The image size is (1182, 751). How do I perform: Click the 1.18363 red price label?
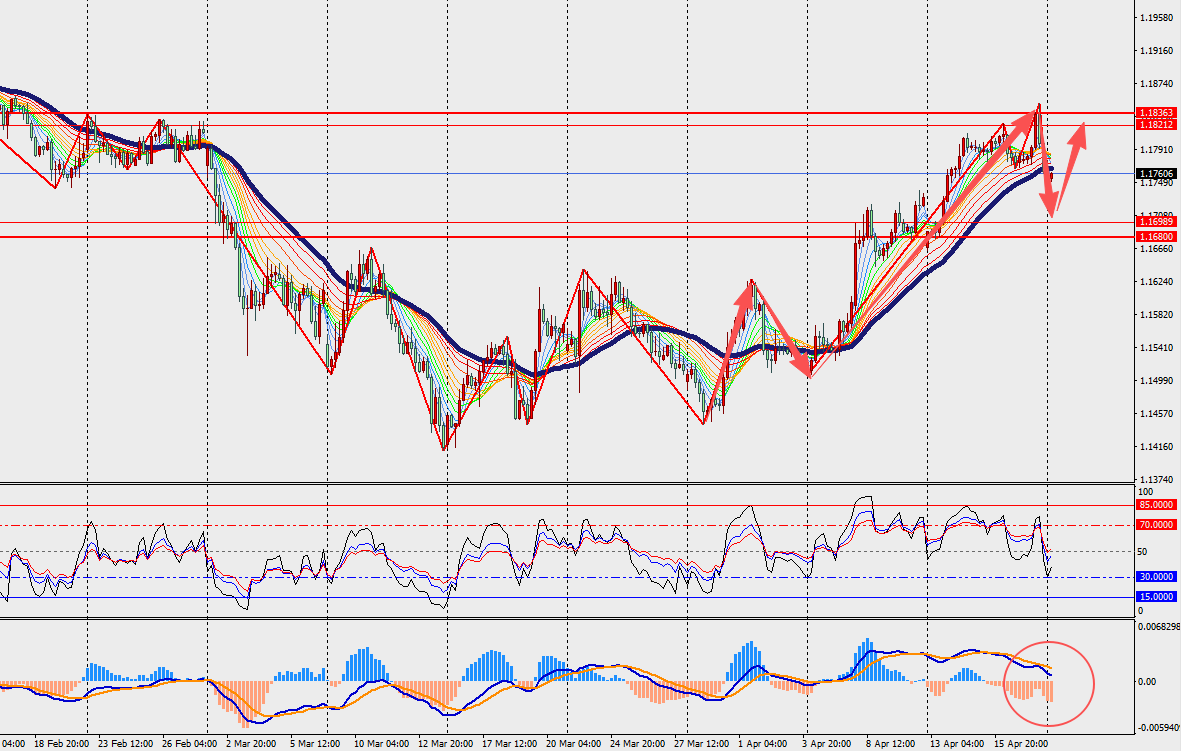pyautogui.click(x=1157, y=113)
